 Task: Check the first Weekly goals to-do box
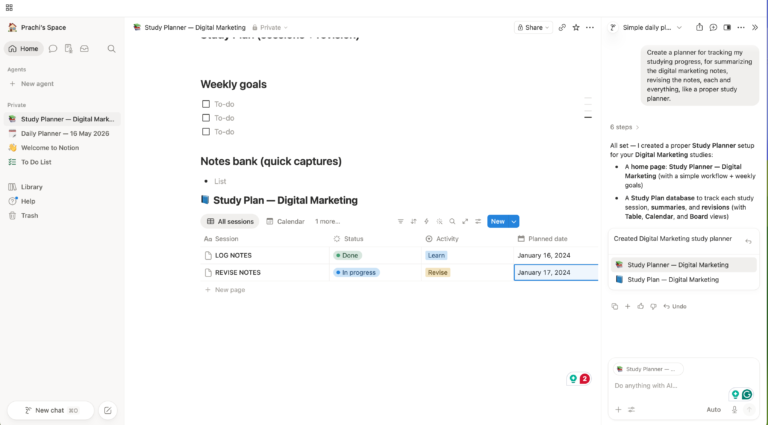[x=206, y=104]
